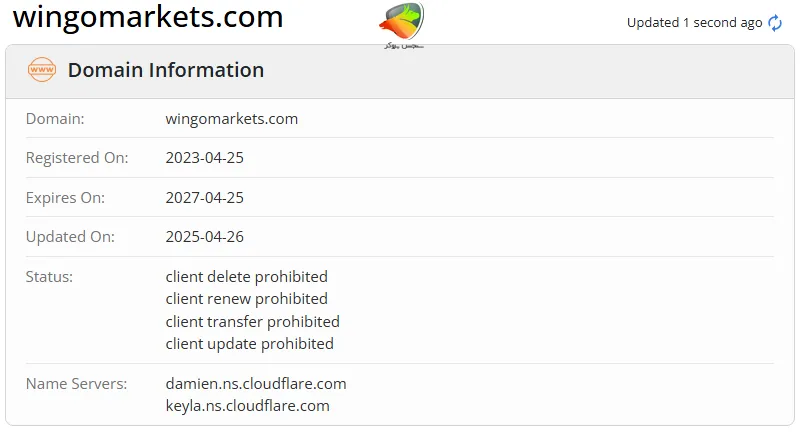The image size is (802, 433).
Task: Select the domain value wingomarkets.com
Action: pyautogui.click(x=231, y=119)
